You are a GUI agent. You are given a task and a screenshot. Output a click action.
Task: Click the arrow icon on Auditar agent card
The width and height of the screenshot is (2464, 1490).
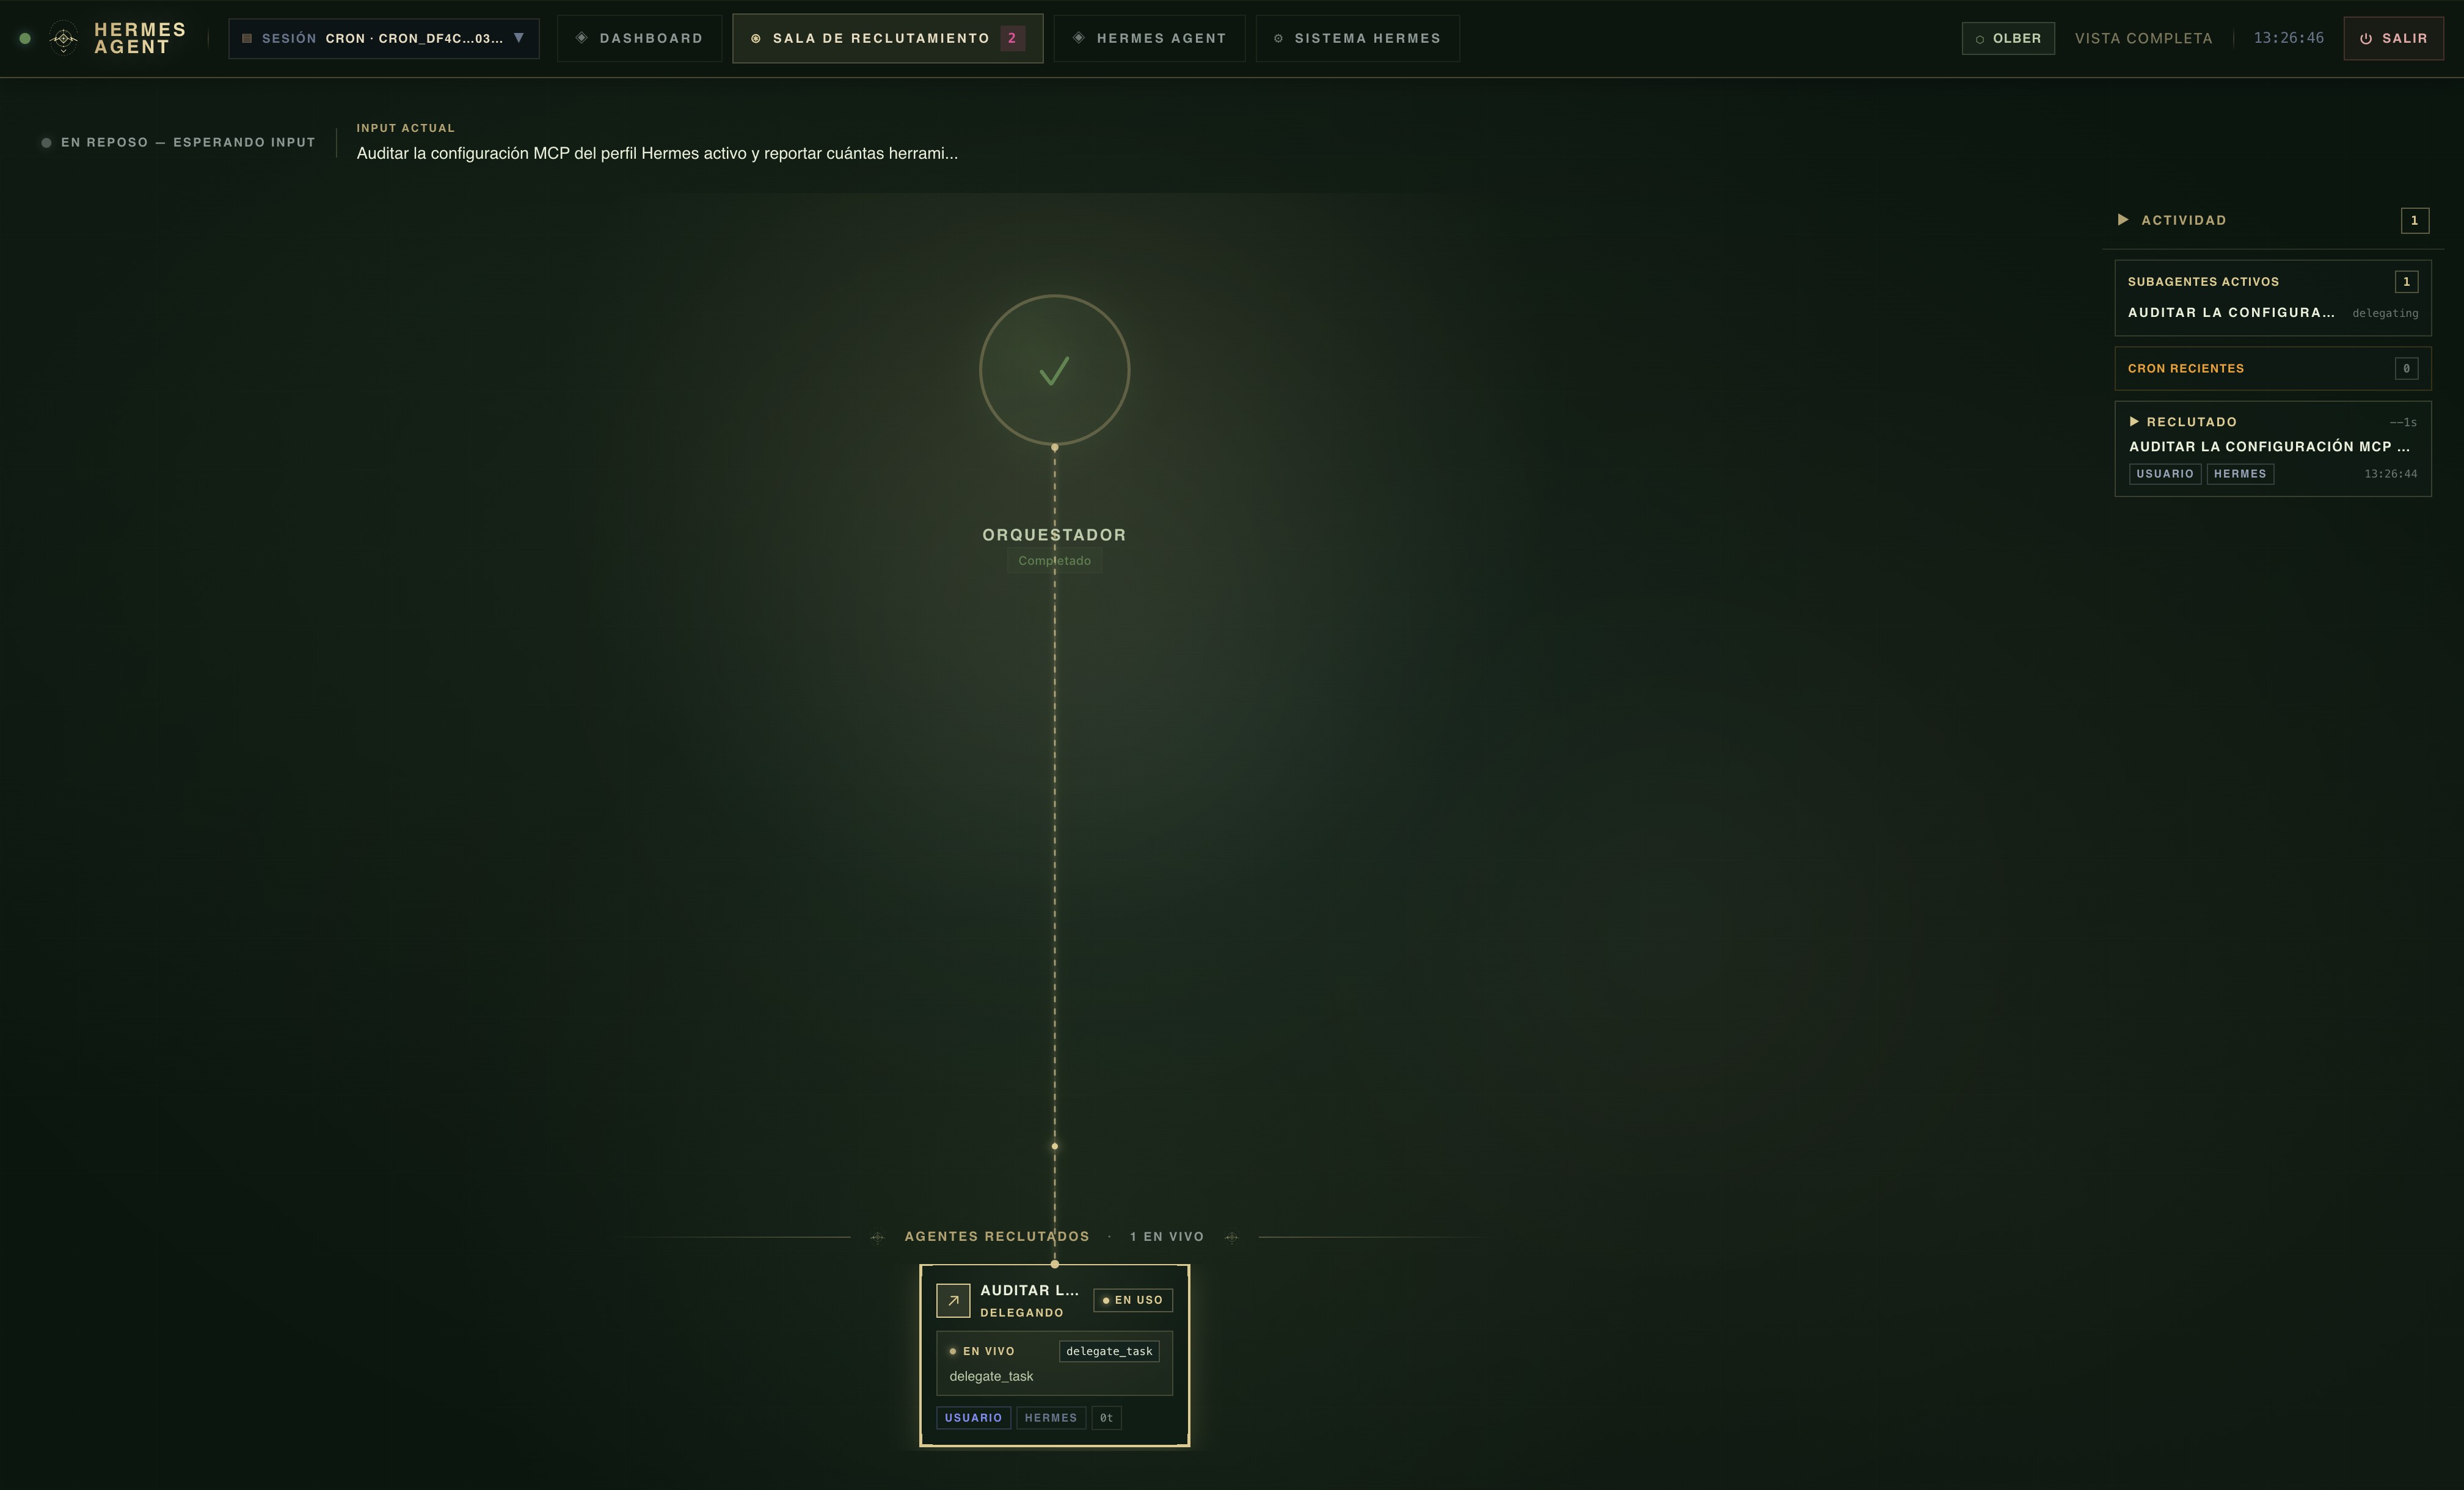tap(953, 1300)
